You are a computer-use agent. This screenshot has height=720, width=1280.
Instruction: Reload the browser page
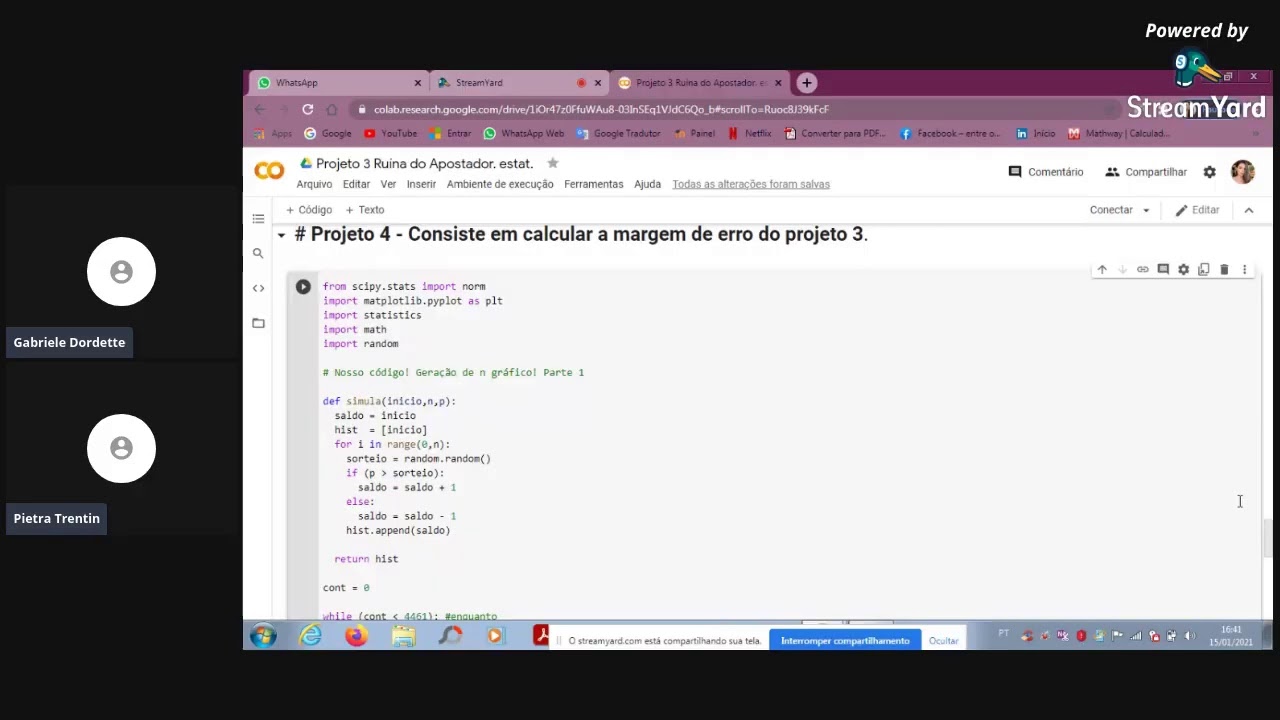pyautogui.click(x=308, y=109)
